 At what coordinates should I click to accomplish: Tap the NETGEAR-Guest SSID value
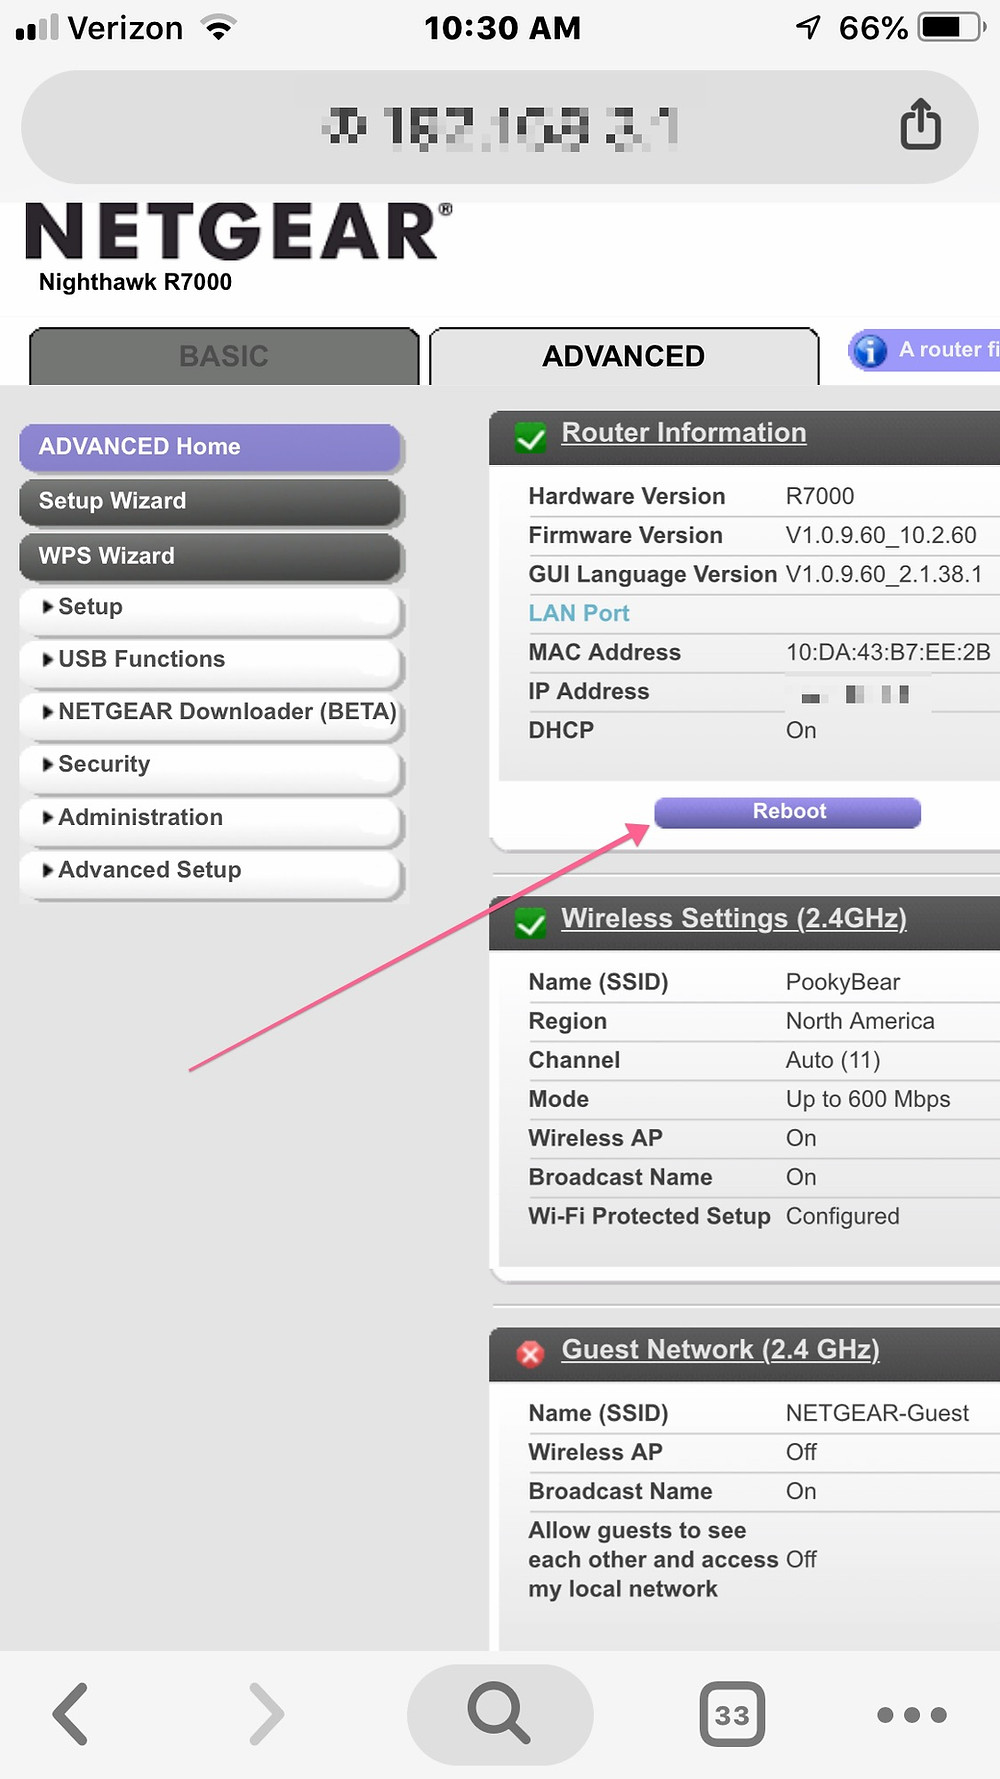coord(877,1414)
